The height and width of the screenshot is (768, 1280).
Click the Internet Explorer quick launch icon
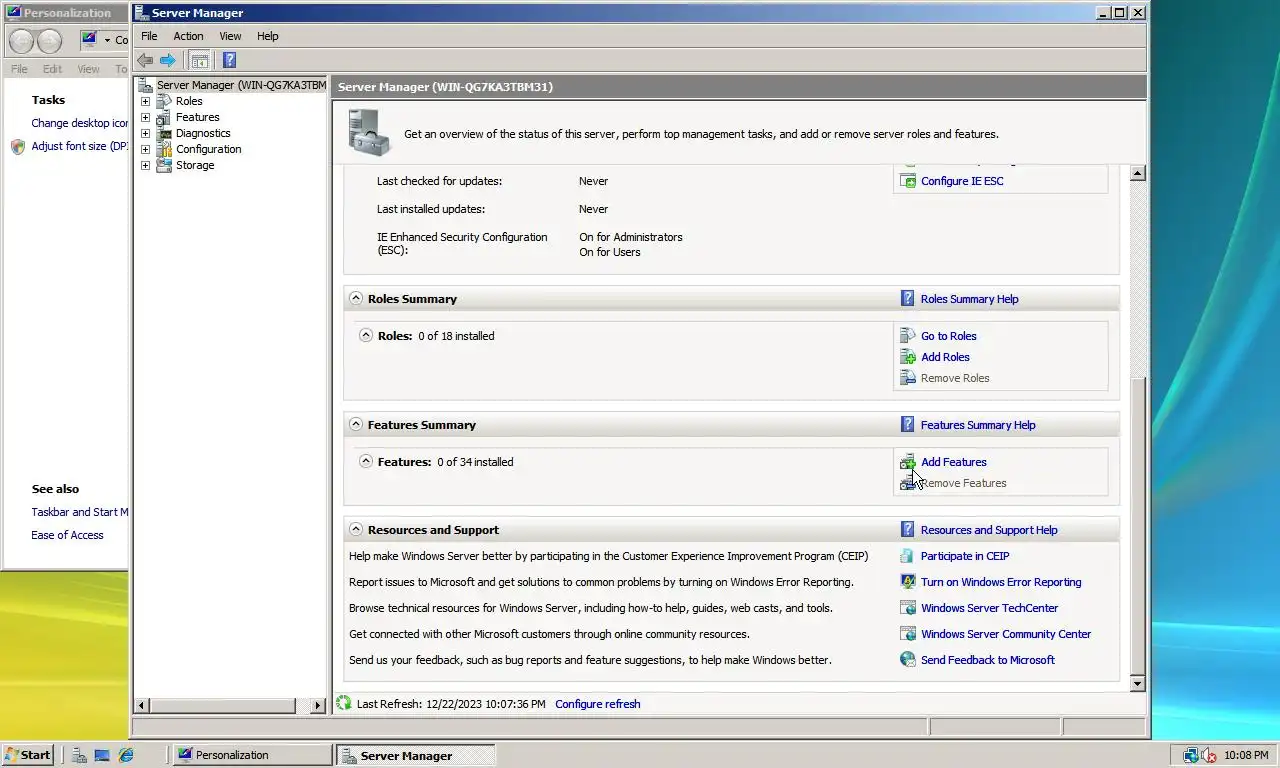pos(126,755)
